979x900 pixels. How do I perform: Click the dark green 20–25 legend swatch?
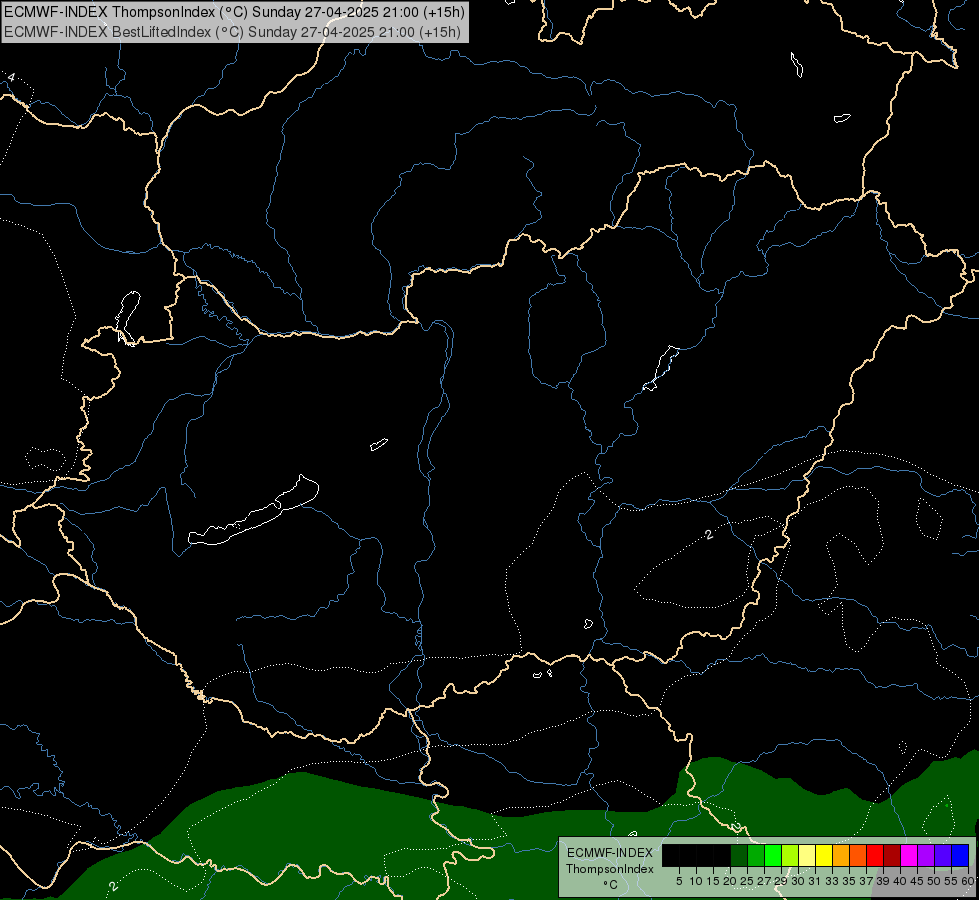(739, 855)
